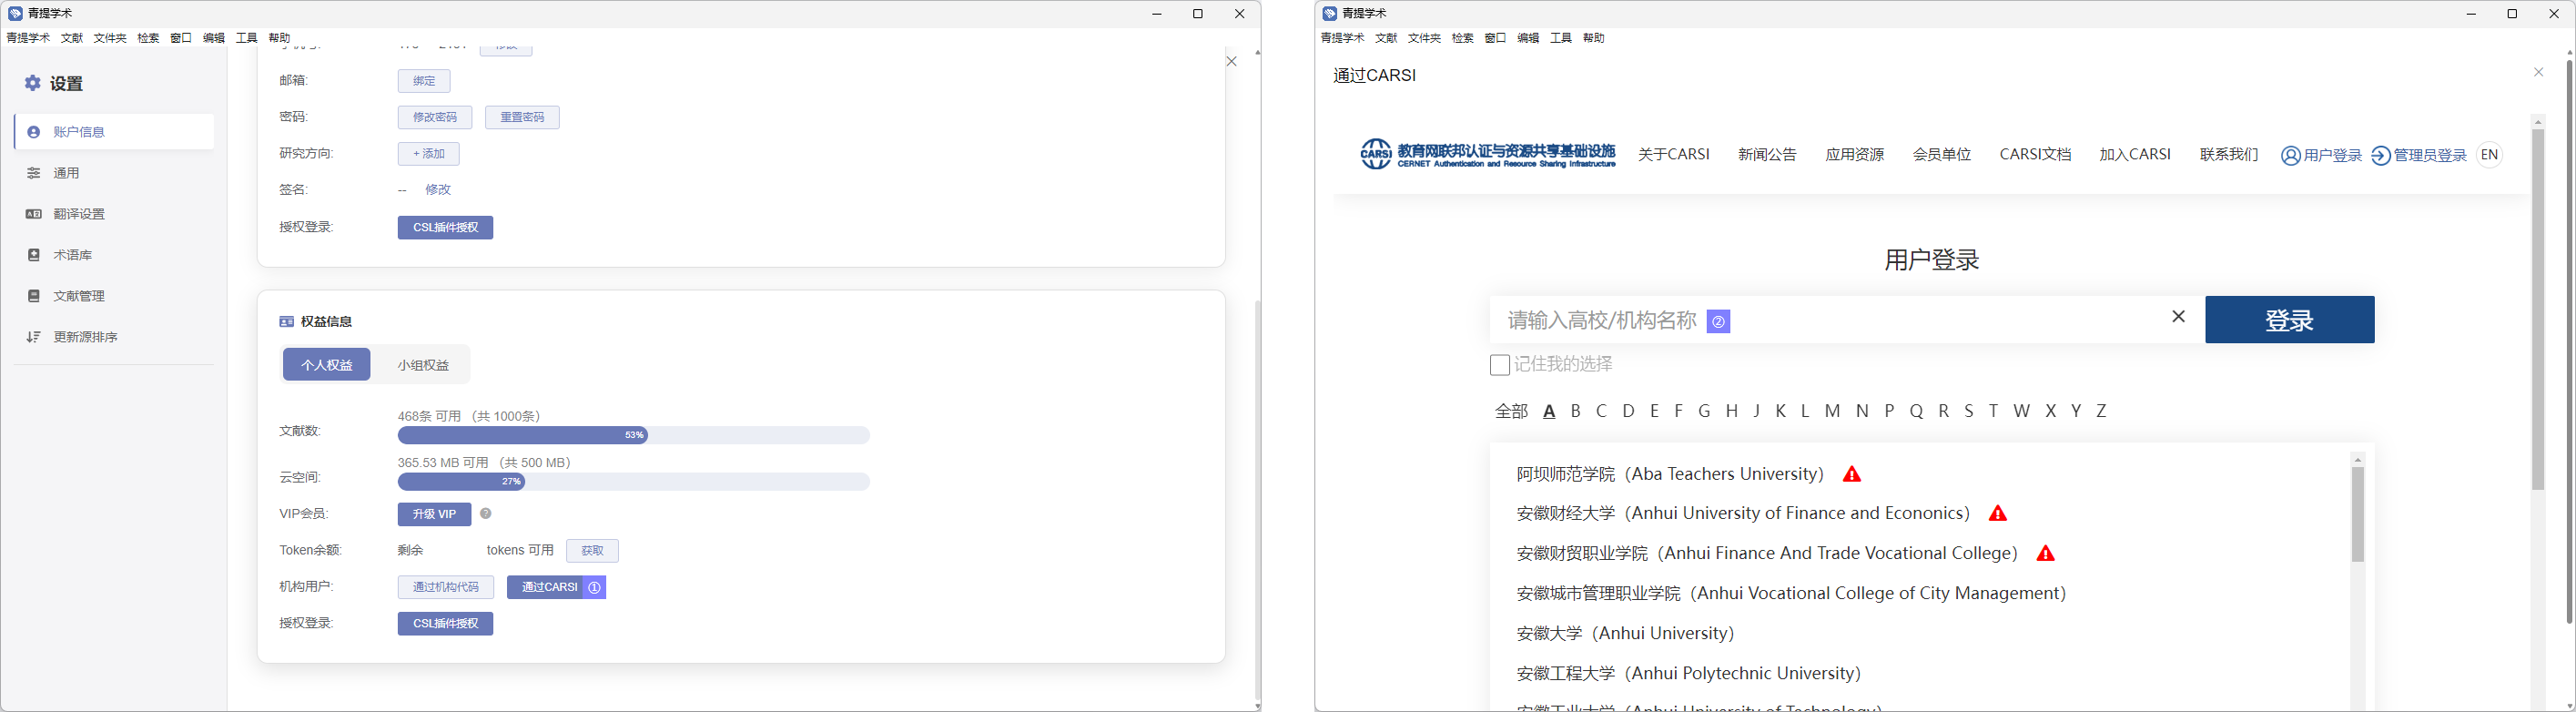Add a research direction with + 添加
The height and width of the screenshot is (712, 2576).
pos(429,154)
